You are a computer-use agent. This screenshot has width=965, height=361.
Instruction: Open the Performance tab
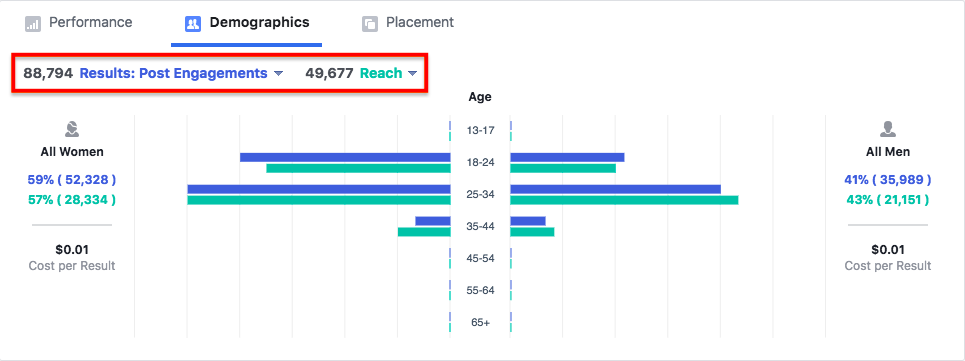79,23
